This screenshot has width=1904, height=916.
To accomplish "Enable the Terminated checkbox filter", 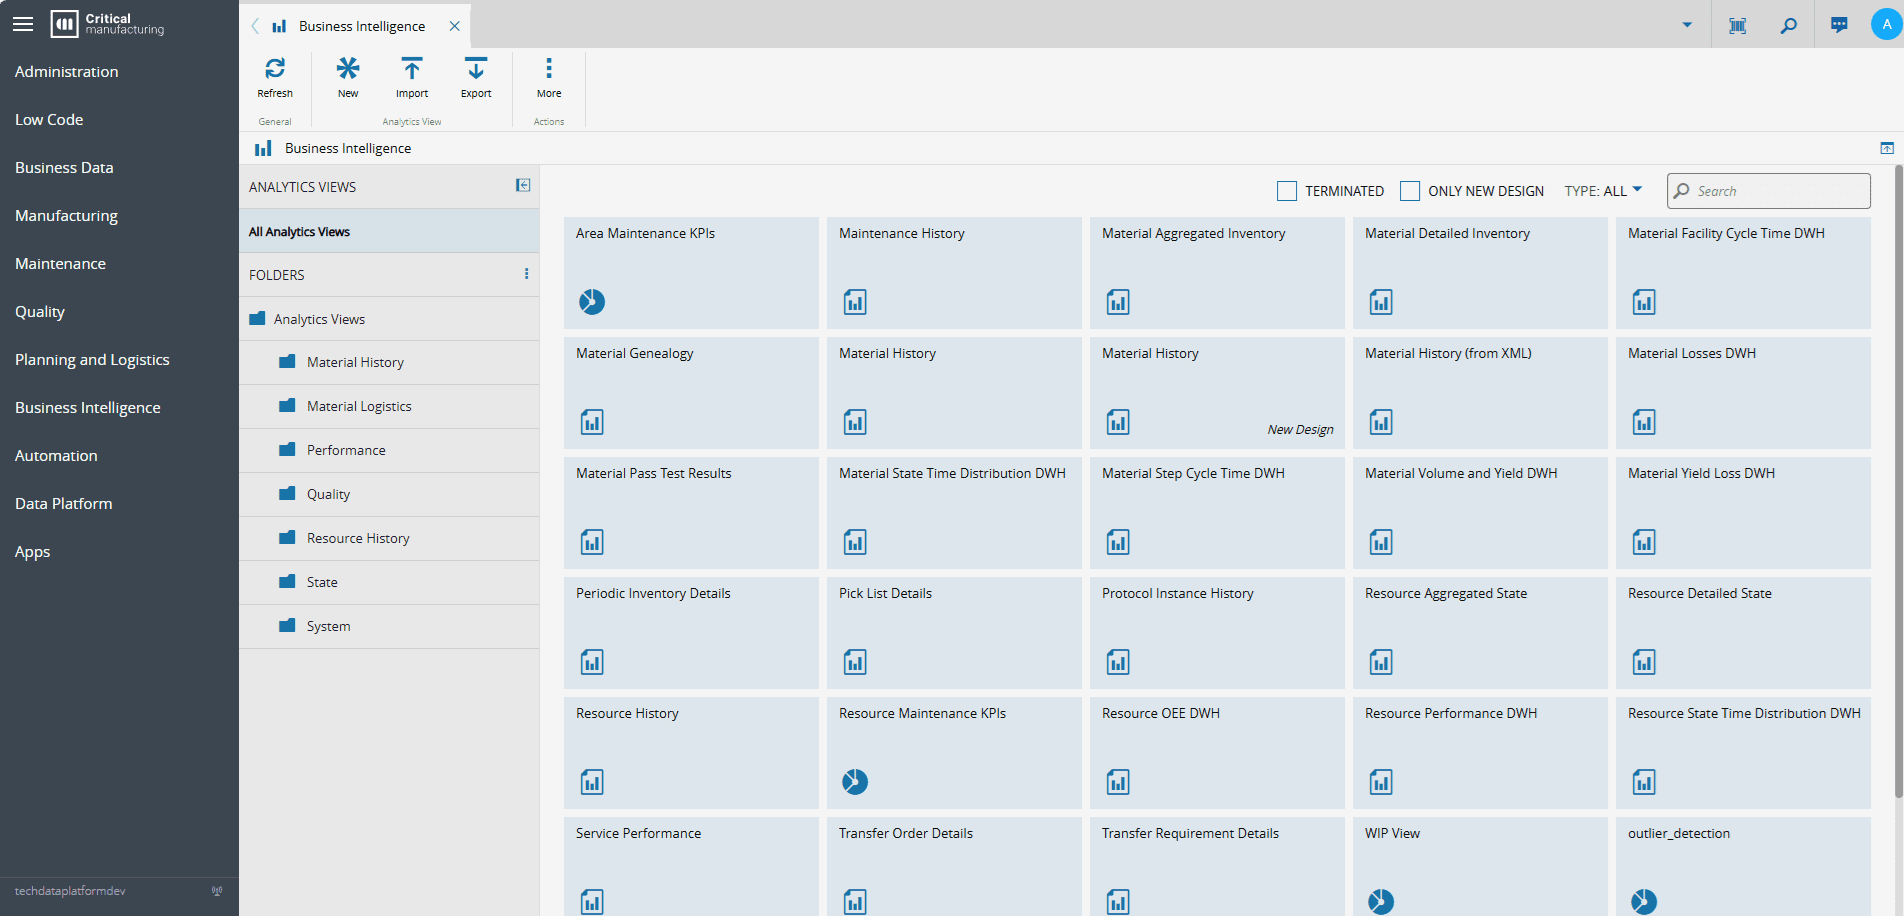I will 1287,191.
